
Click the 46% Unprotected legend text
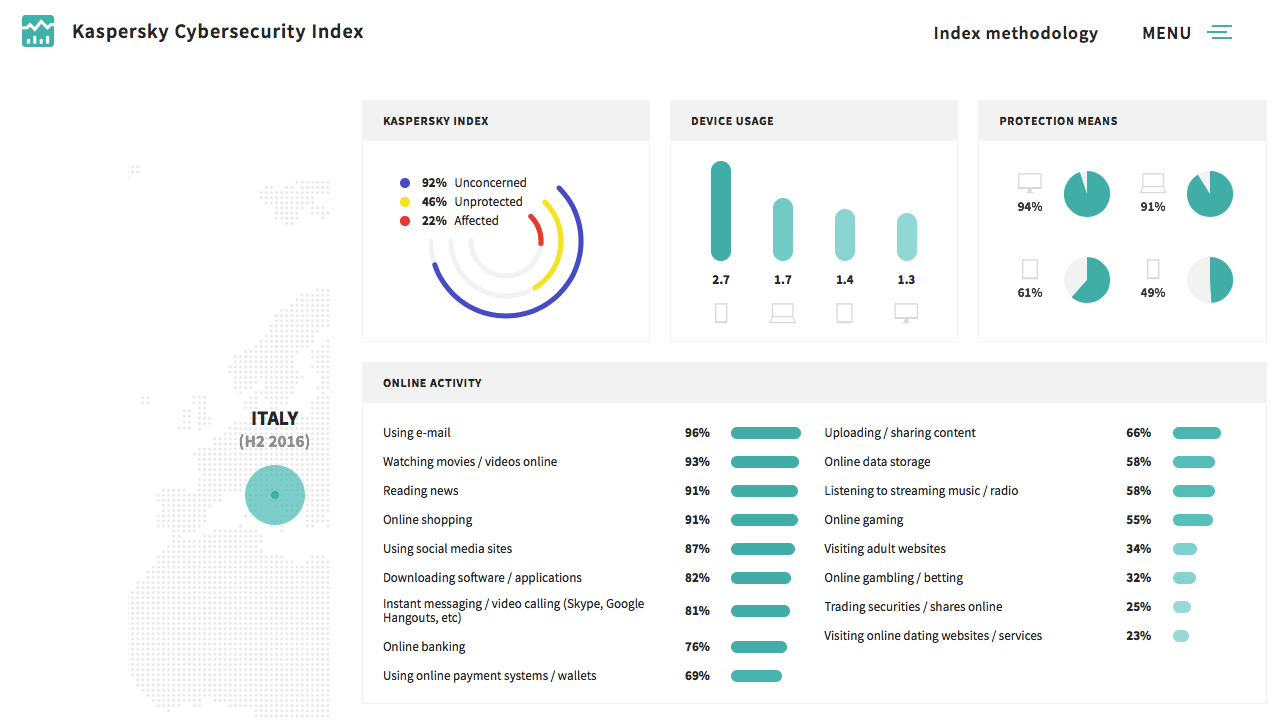[x=472, y=202]
